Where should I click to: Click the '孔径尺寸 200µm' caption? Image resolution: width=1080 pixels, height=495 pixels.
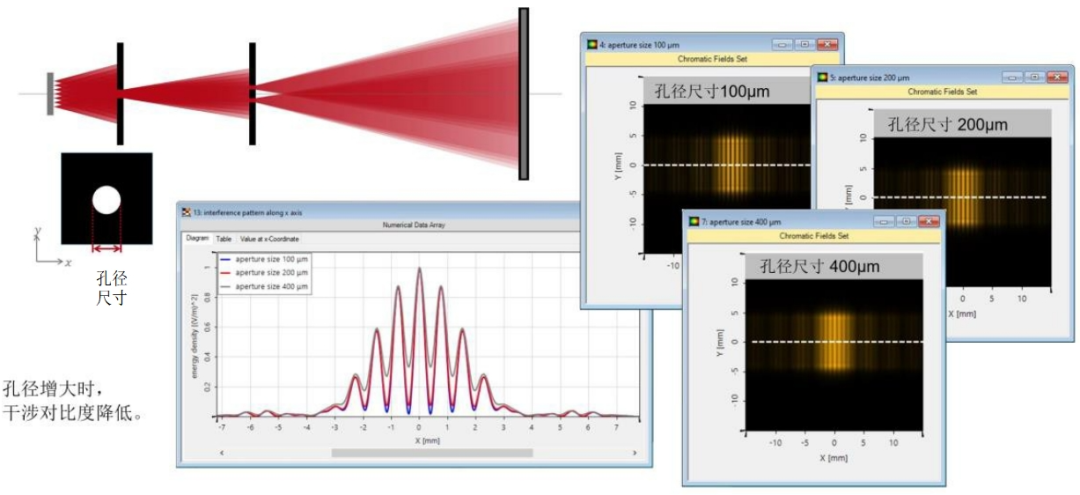[x=948, y=124]
